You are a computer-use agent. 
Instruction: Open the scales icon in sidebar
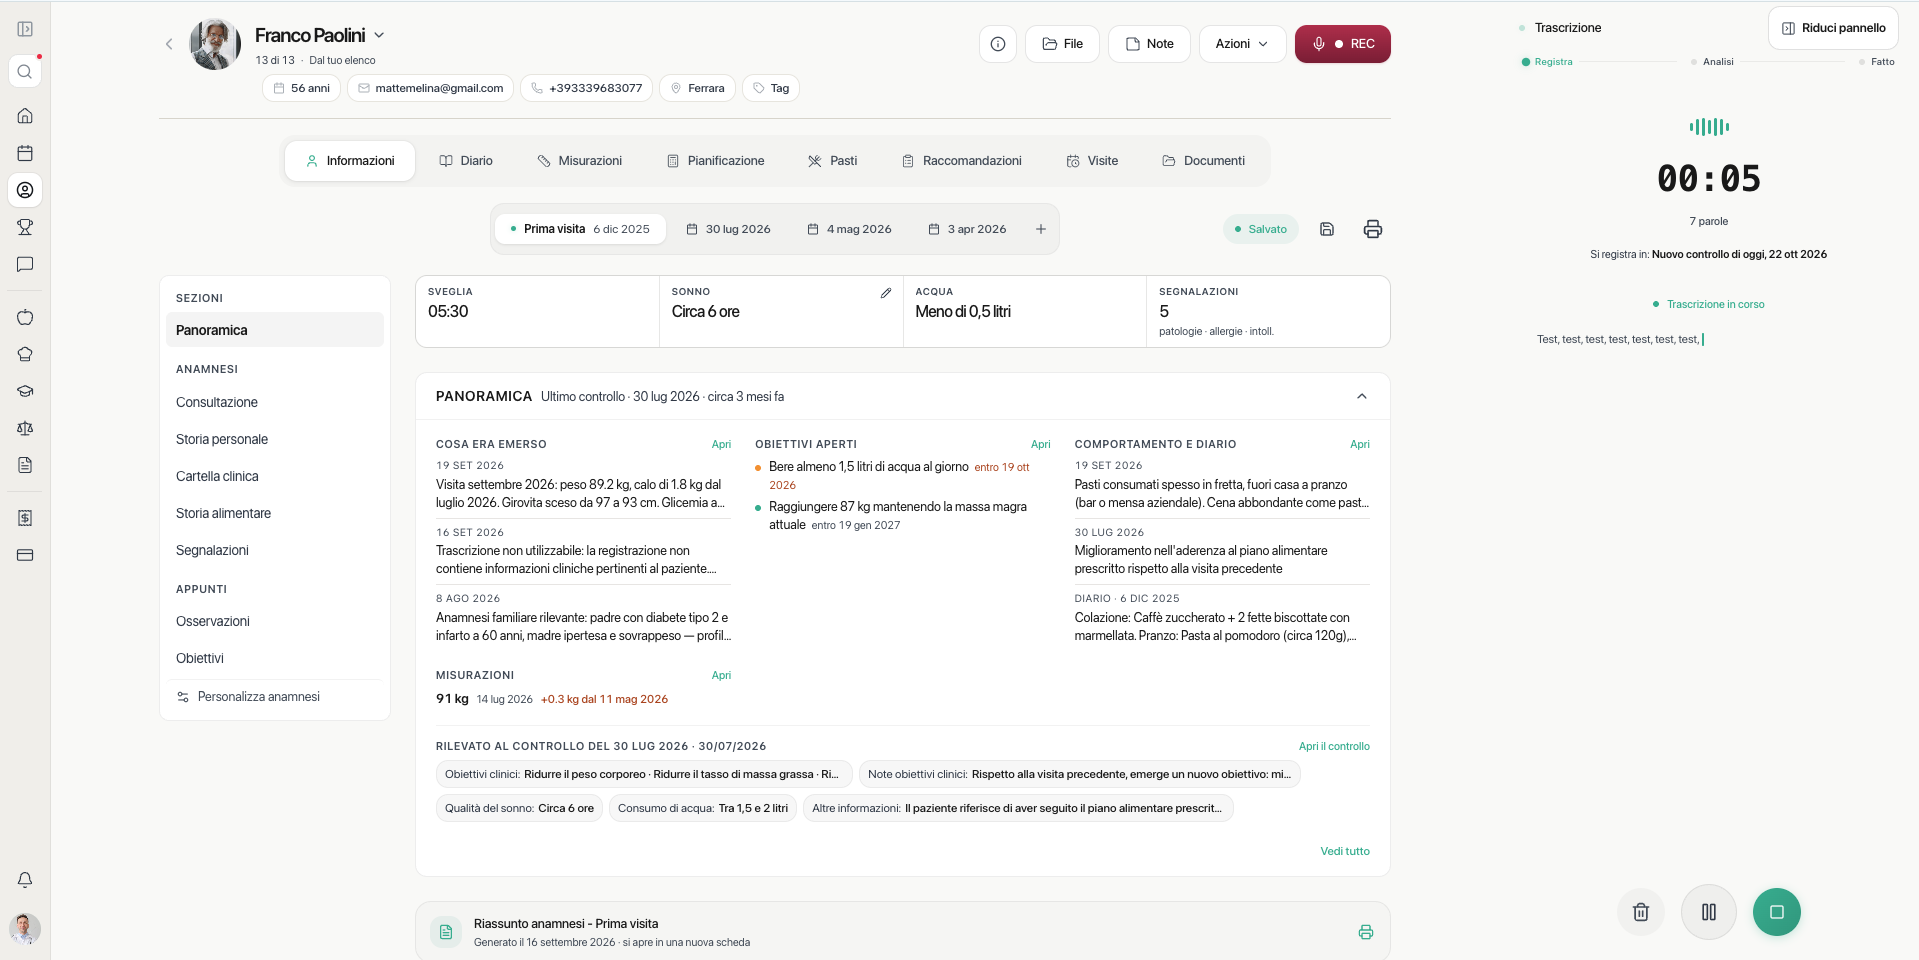(x=25, y=428)
